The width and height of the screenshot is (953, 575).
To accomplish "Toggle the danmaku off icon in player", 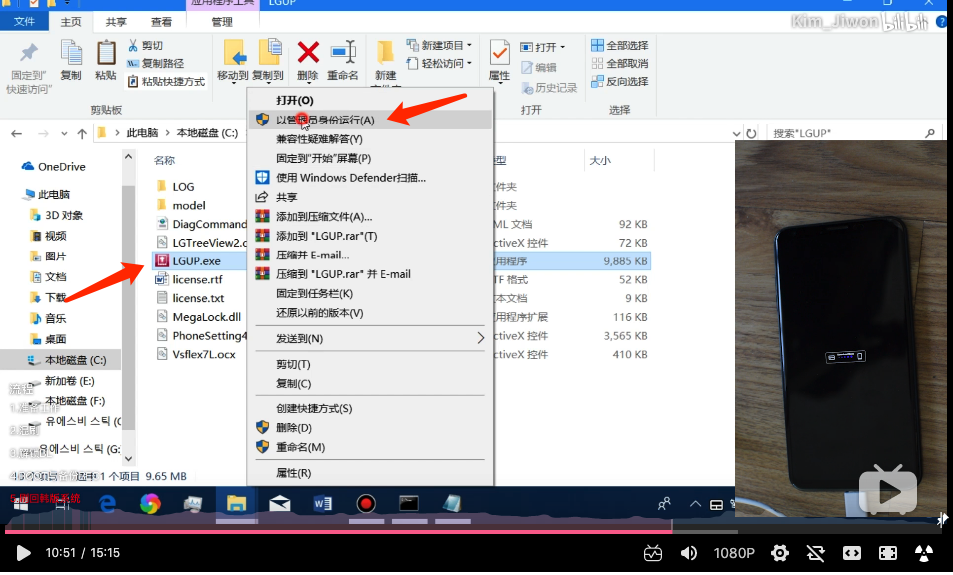I will coord(816,553).
